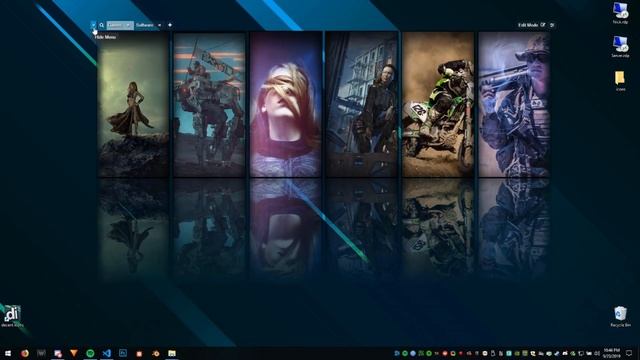
Task: Add a new tab with the plus icon
Action: coord(170,25)
